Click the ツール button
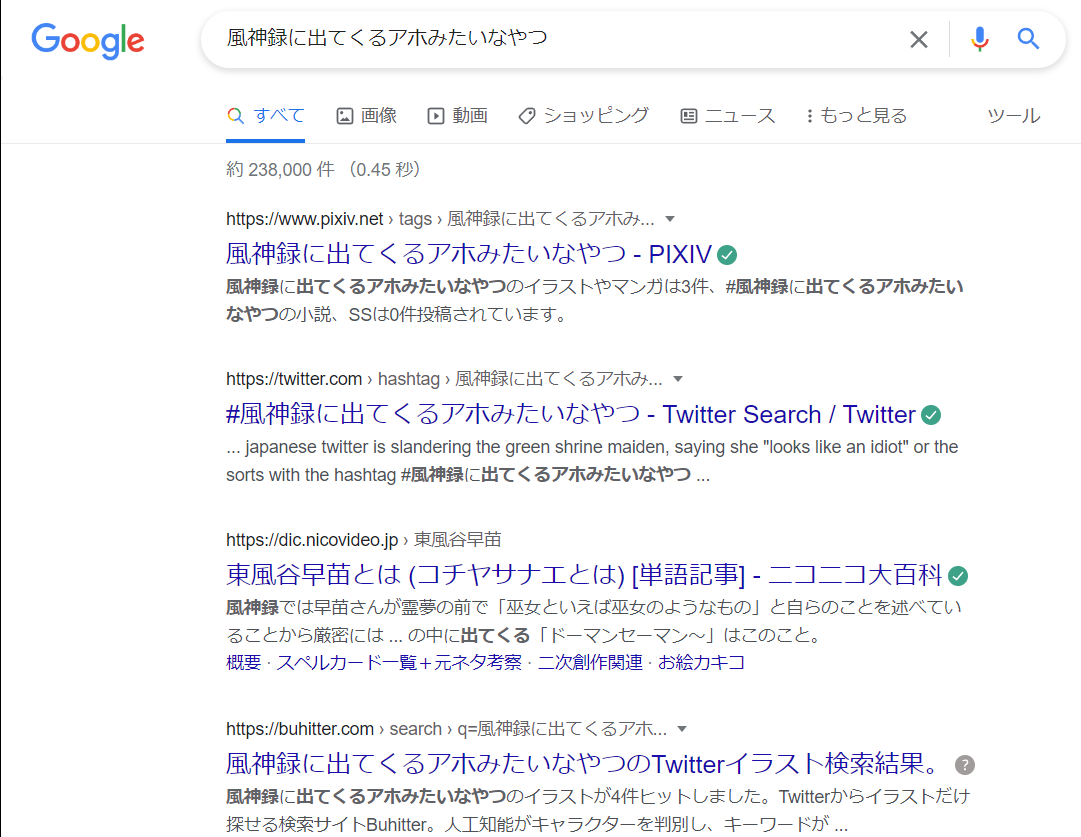 [x=1013, y=116]
